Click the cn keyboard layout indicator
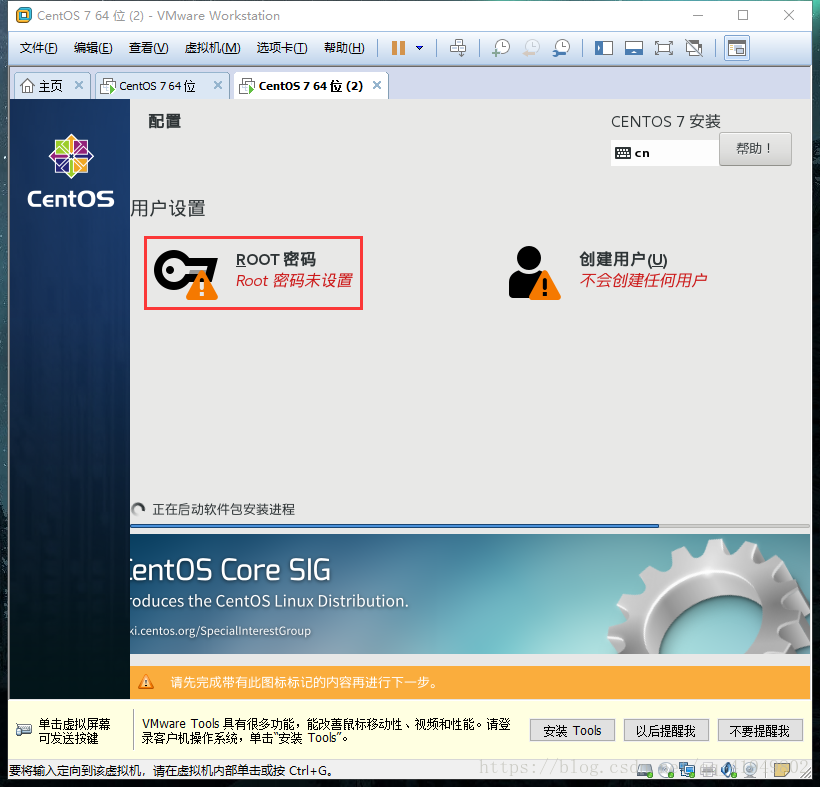The image size is (820, 787). pyautogui.click(x=664, y=153)
